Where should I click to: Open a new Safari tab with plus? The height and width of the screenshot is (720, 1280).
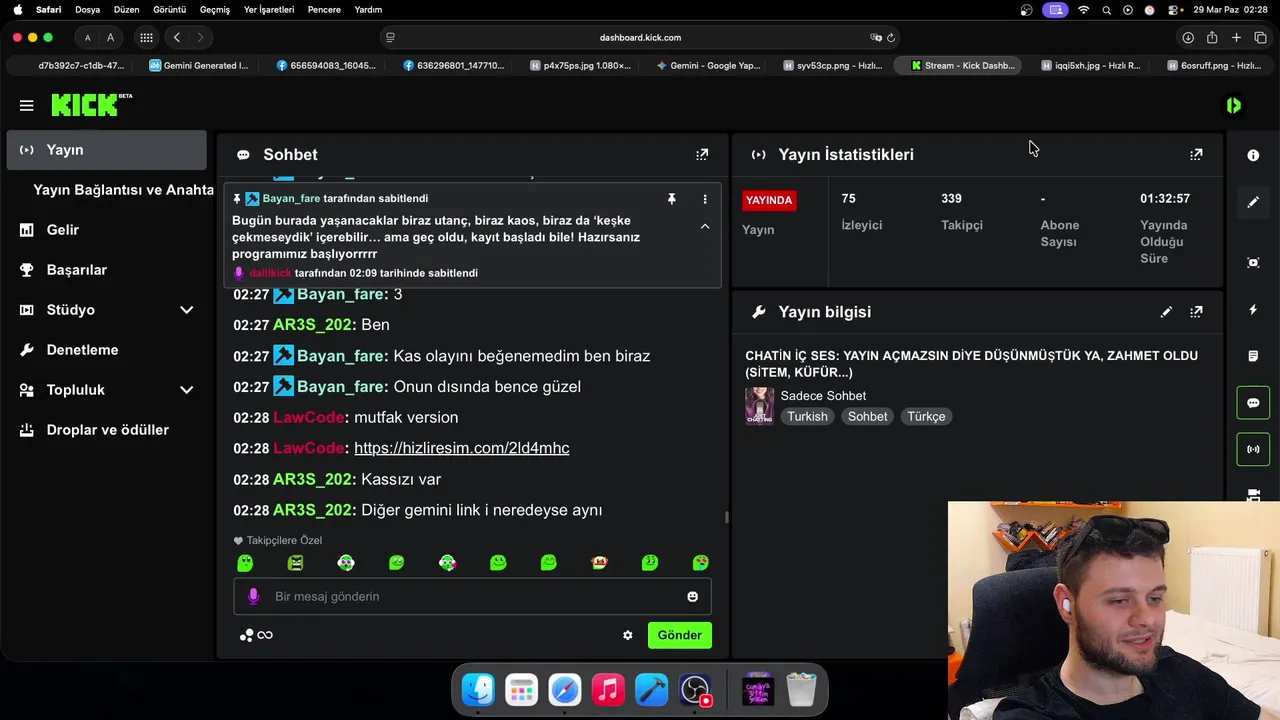click(x=1236, y=38)
